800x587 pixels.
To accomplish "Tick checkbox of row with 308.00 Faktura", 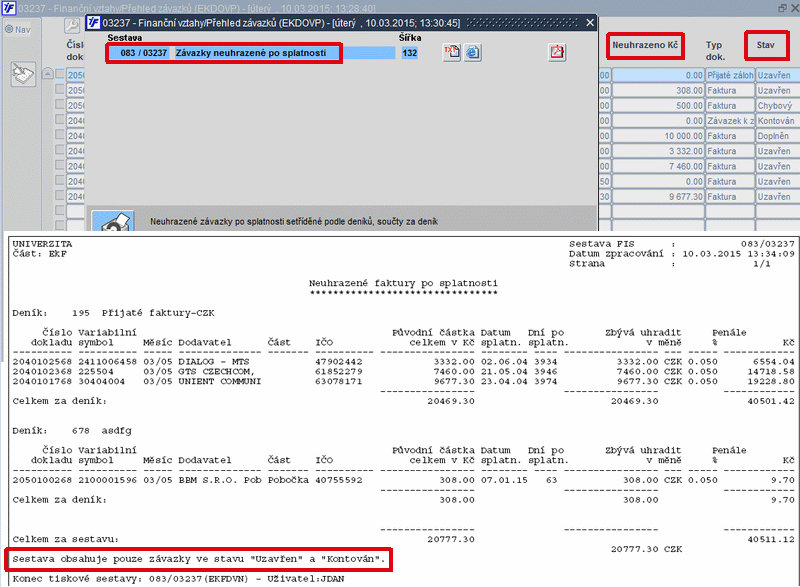I will (60, 89).
